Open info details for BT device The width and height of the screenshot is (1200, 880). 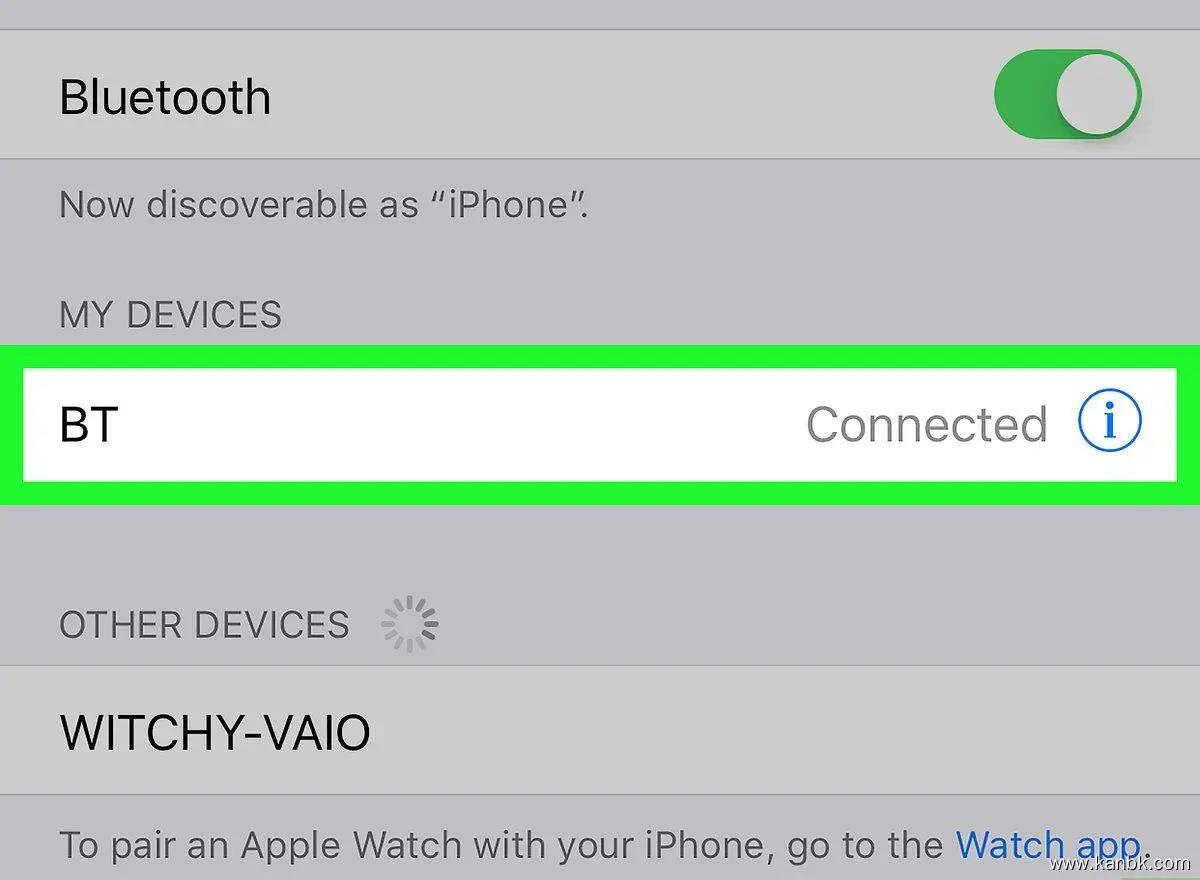[1109, 424]
